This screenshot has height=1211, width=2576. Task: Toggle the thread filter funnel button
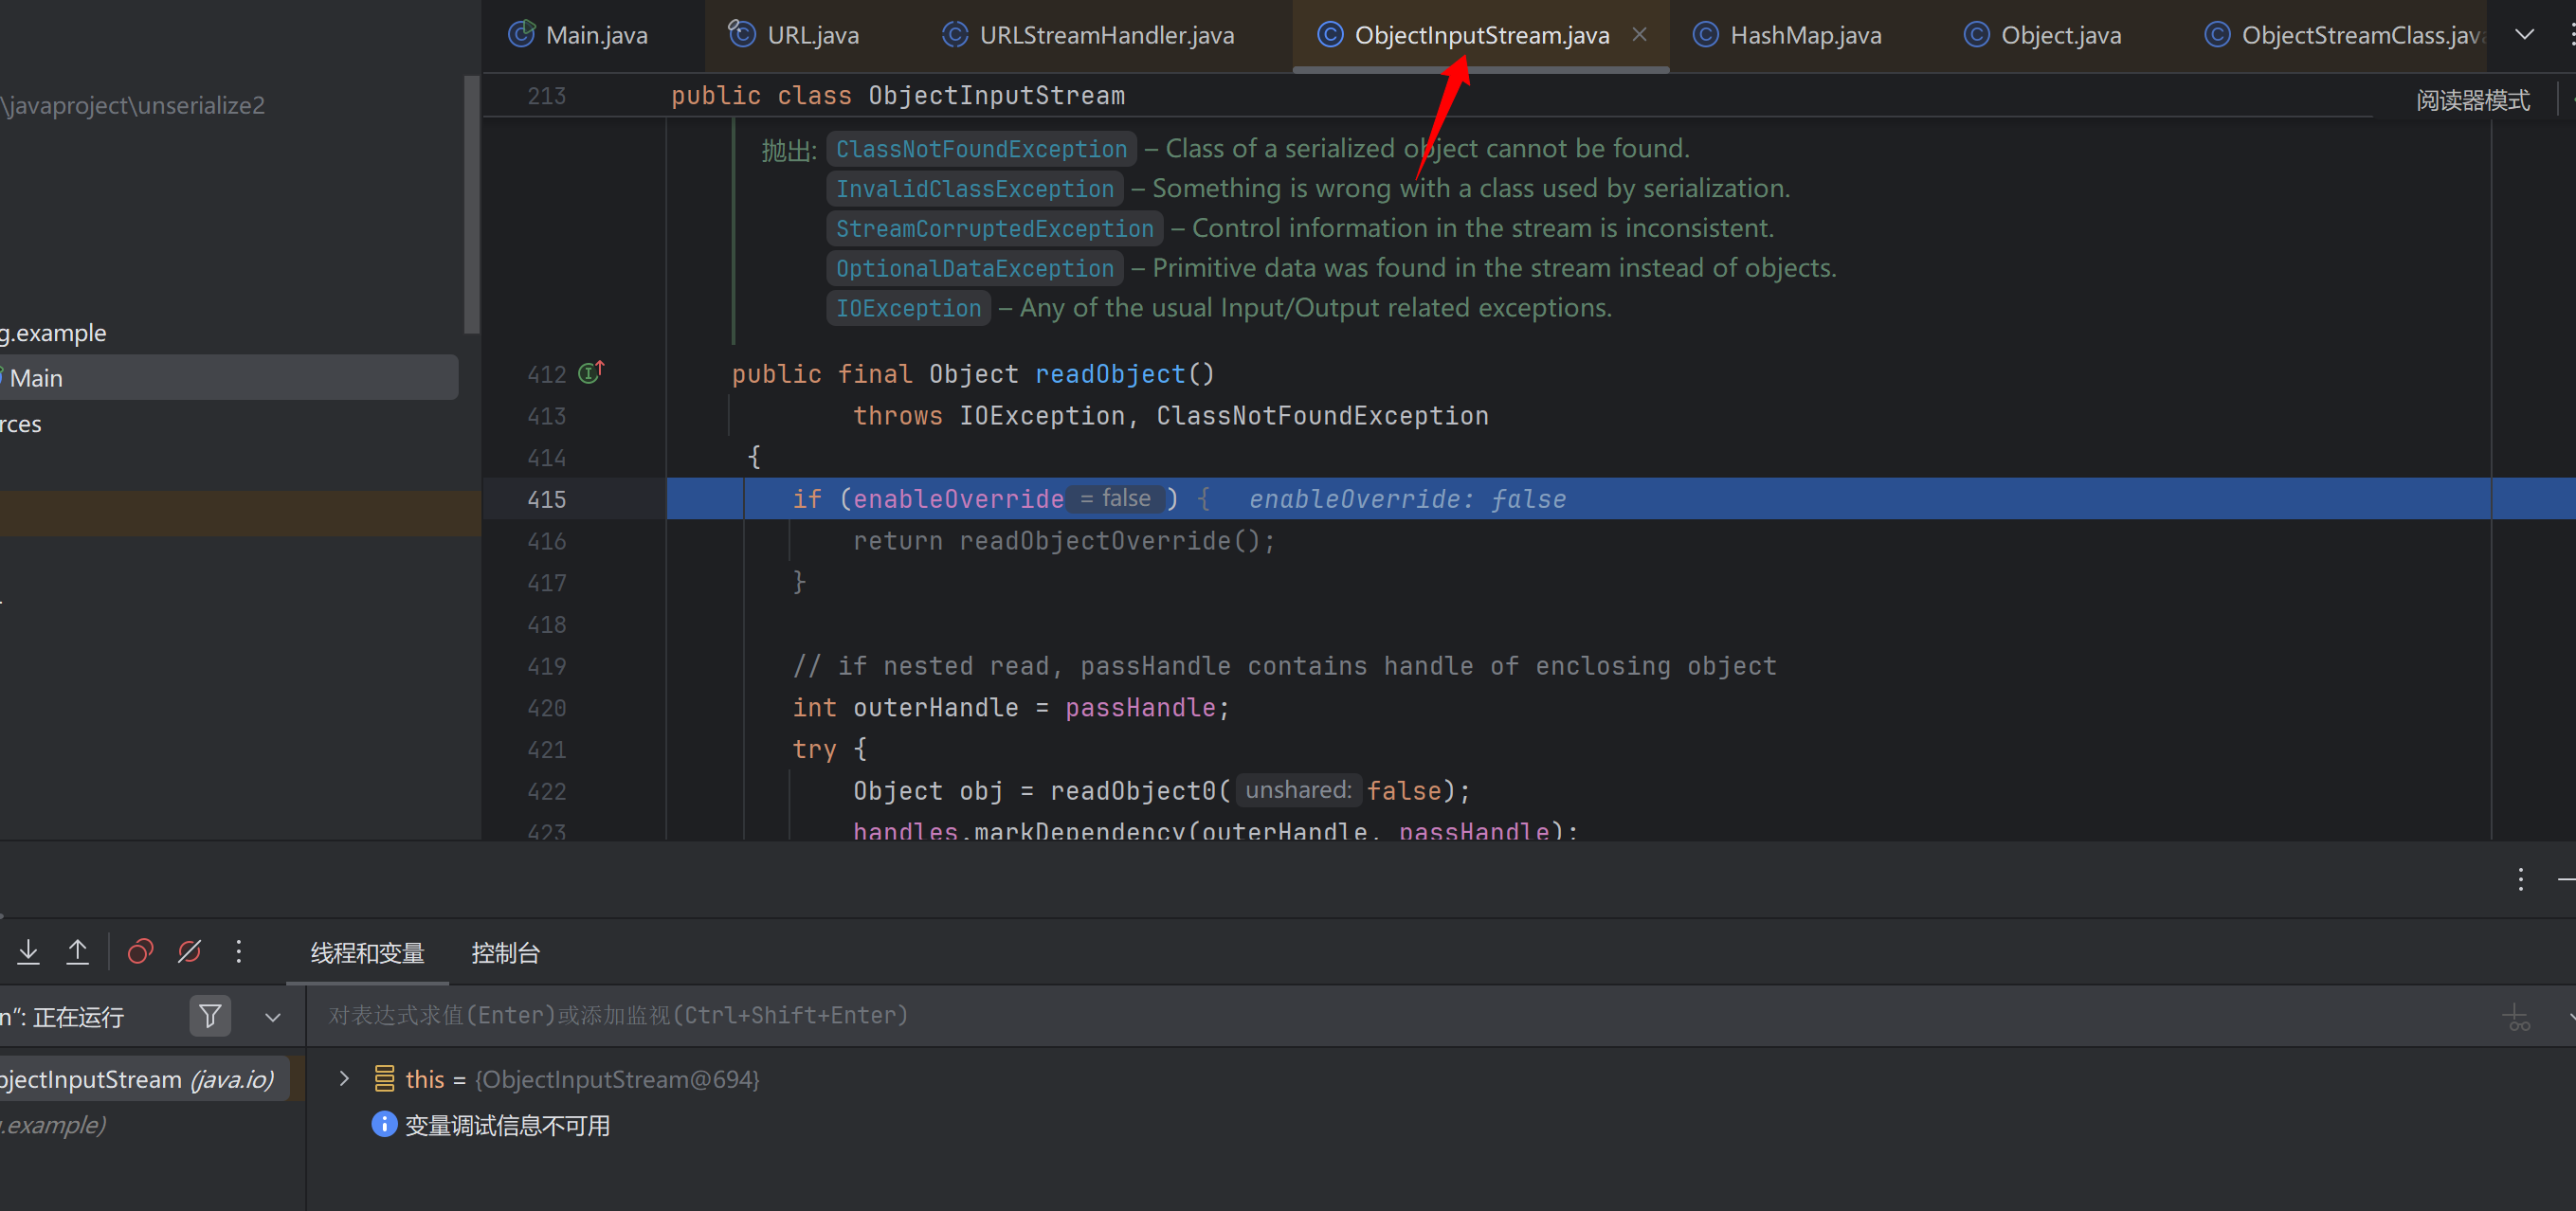point(210,1016)
